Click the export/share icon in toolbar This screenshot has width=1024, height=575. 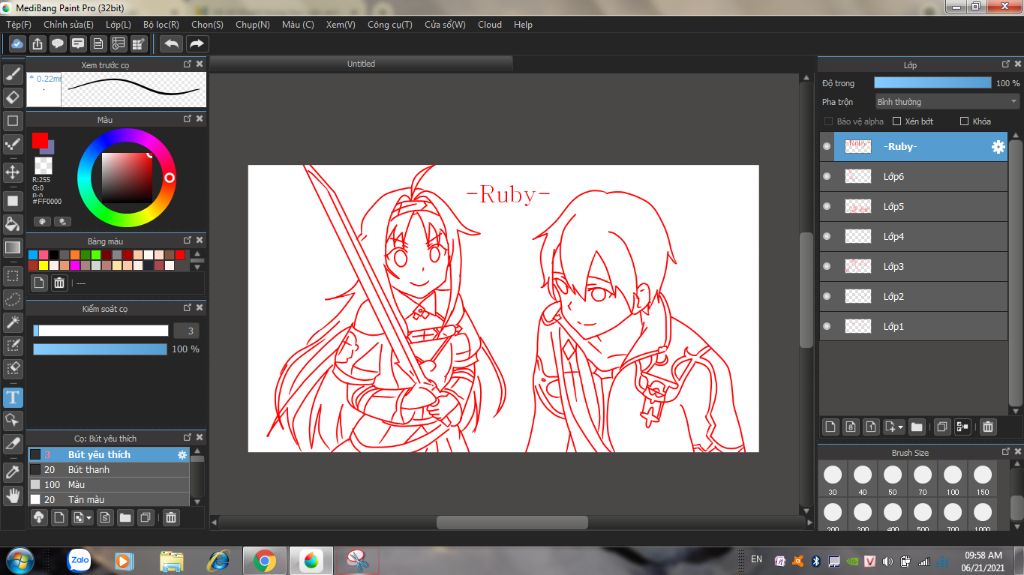pyautogui.click(x=37, y=44)
